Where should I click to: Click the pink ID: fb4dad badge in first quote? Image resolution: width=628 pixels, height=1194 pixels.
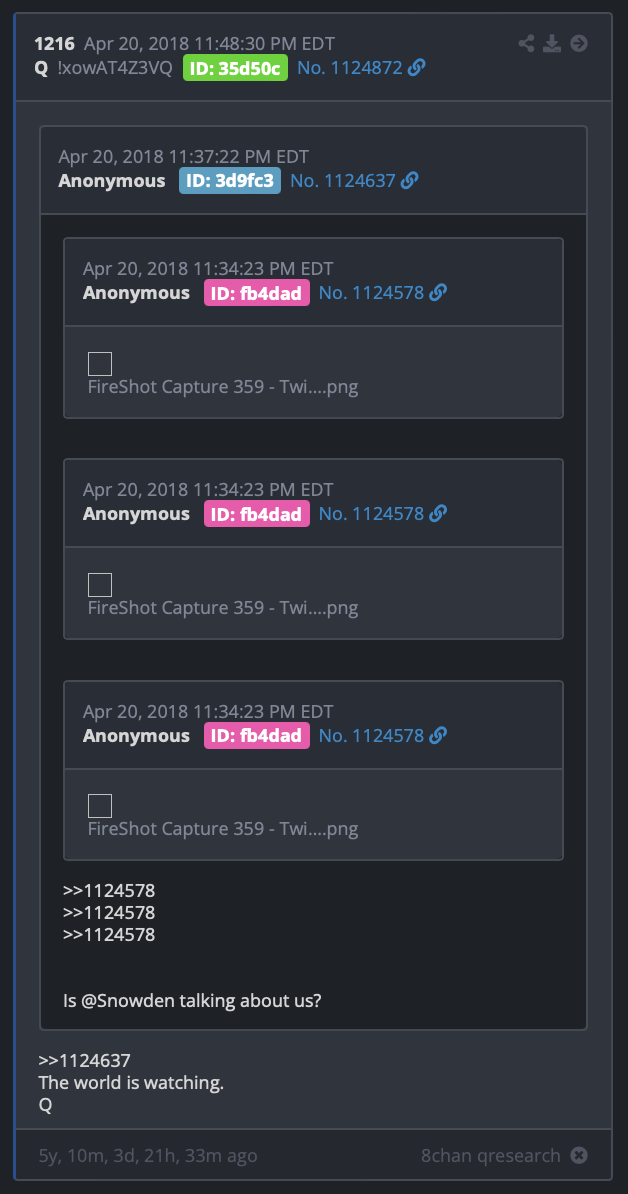click(x=257, y=292)
